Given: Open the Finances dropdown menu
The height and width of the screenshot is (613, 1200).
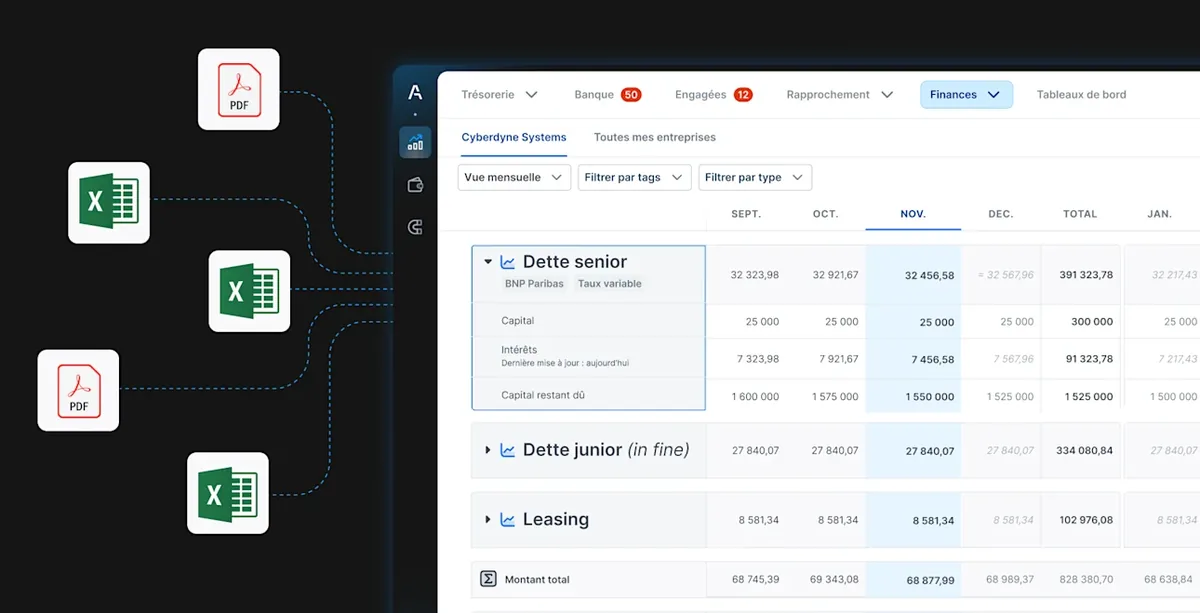Looking at the screenshot, I should (x=966, y=95).
